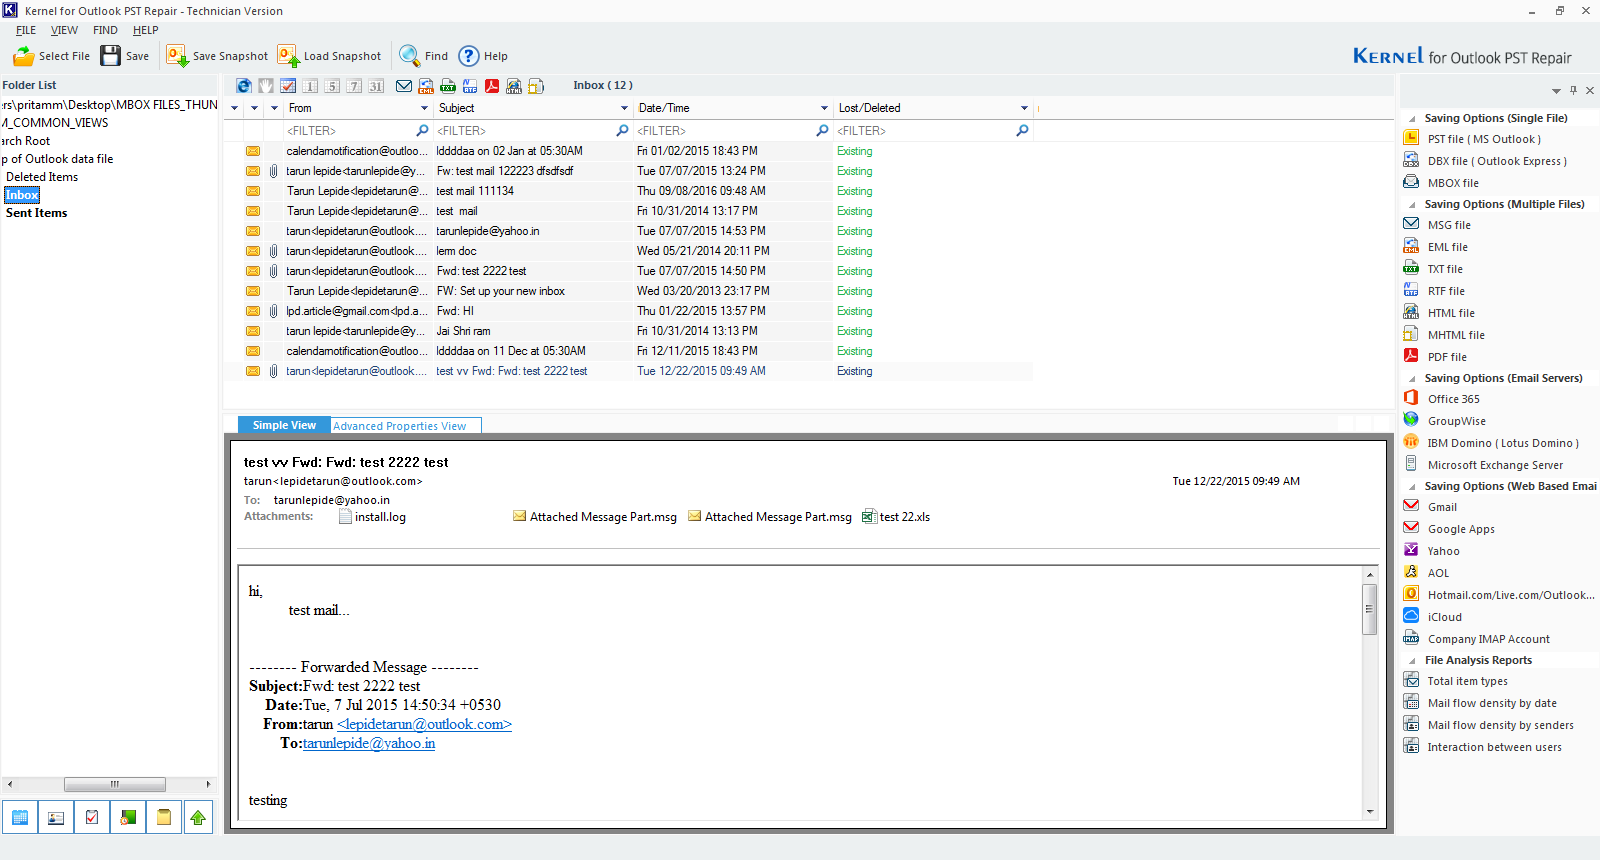Click the calendar checkmark icon above list

coord(288,86)
